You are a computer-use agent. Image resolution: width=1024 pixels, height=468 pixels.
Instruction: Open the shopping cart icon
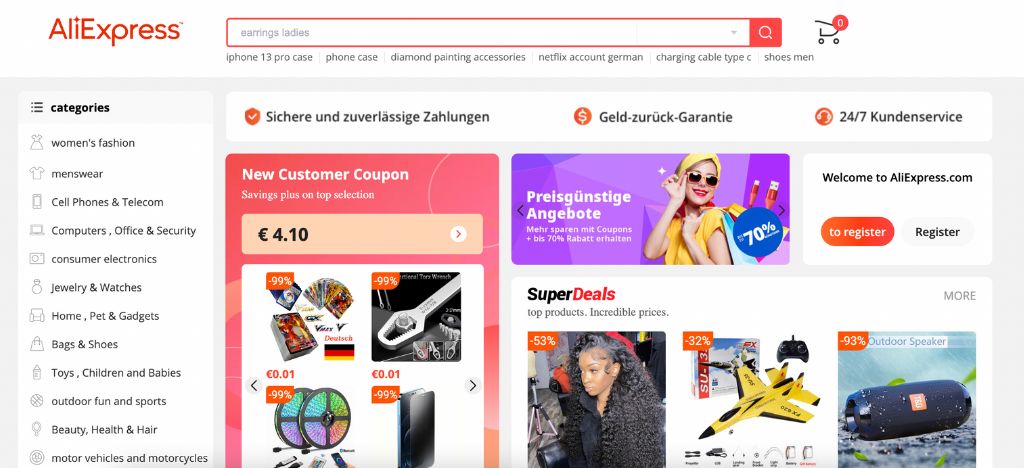click(828, 31)
